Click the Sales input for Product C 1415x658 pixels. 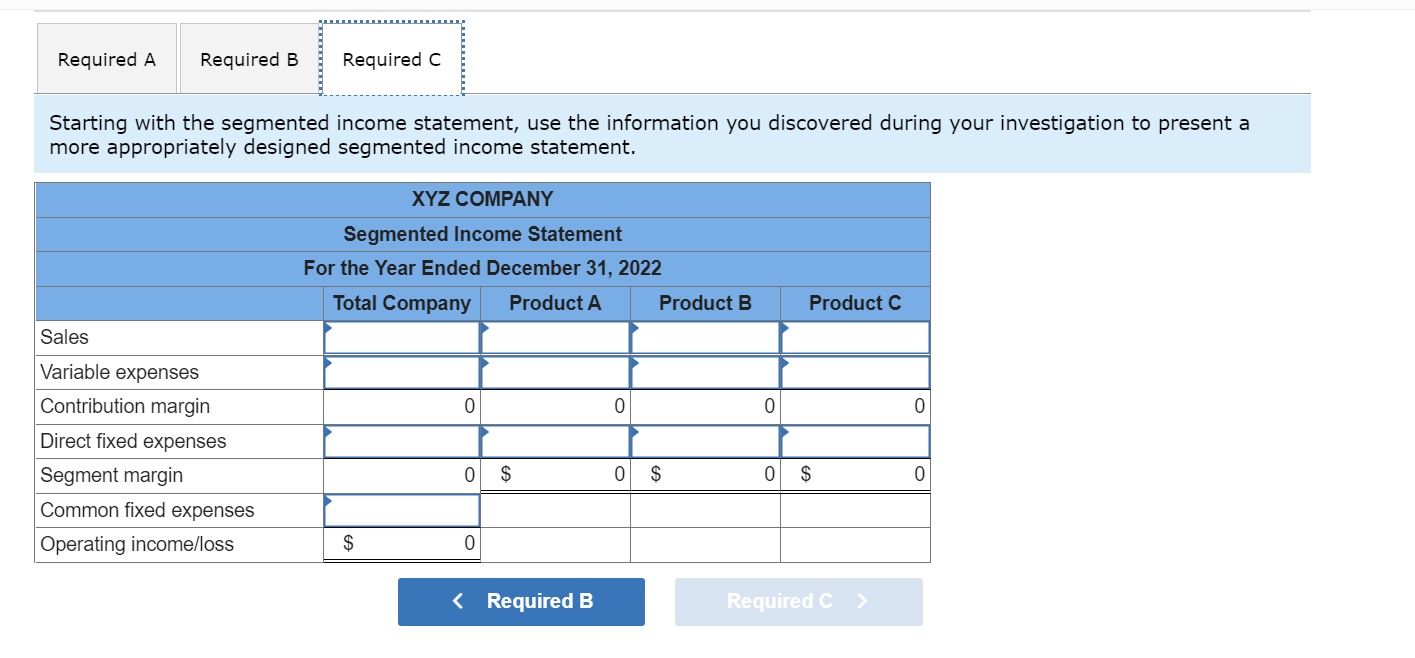click(x=854, y=337)
